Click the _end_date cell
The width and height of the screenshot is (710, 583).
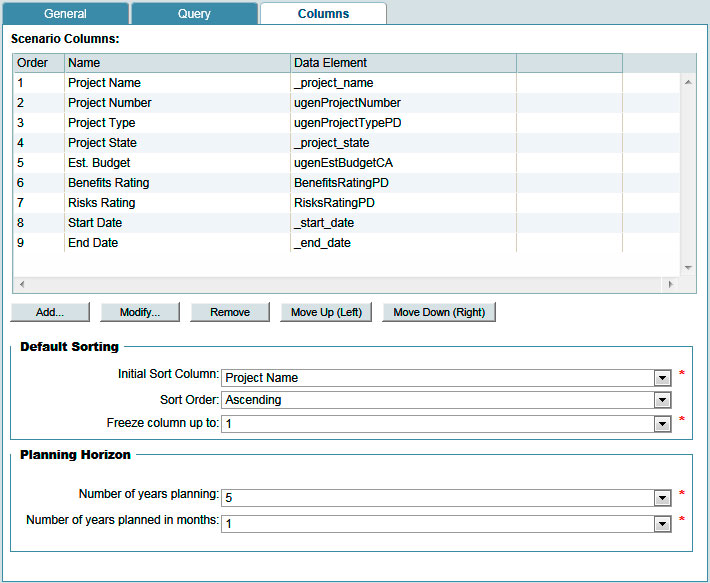click(x=403, y=243)
